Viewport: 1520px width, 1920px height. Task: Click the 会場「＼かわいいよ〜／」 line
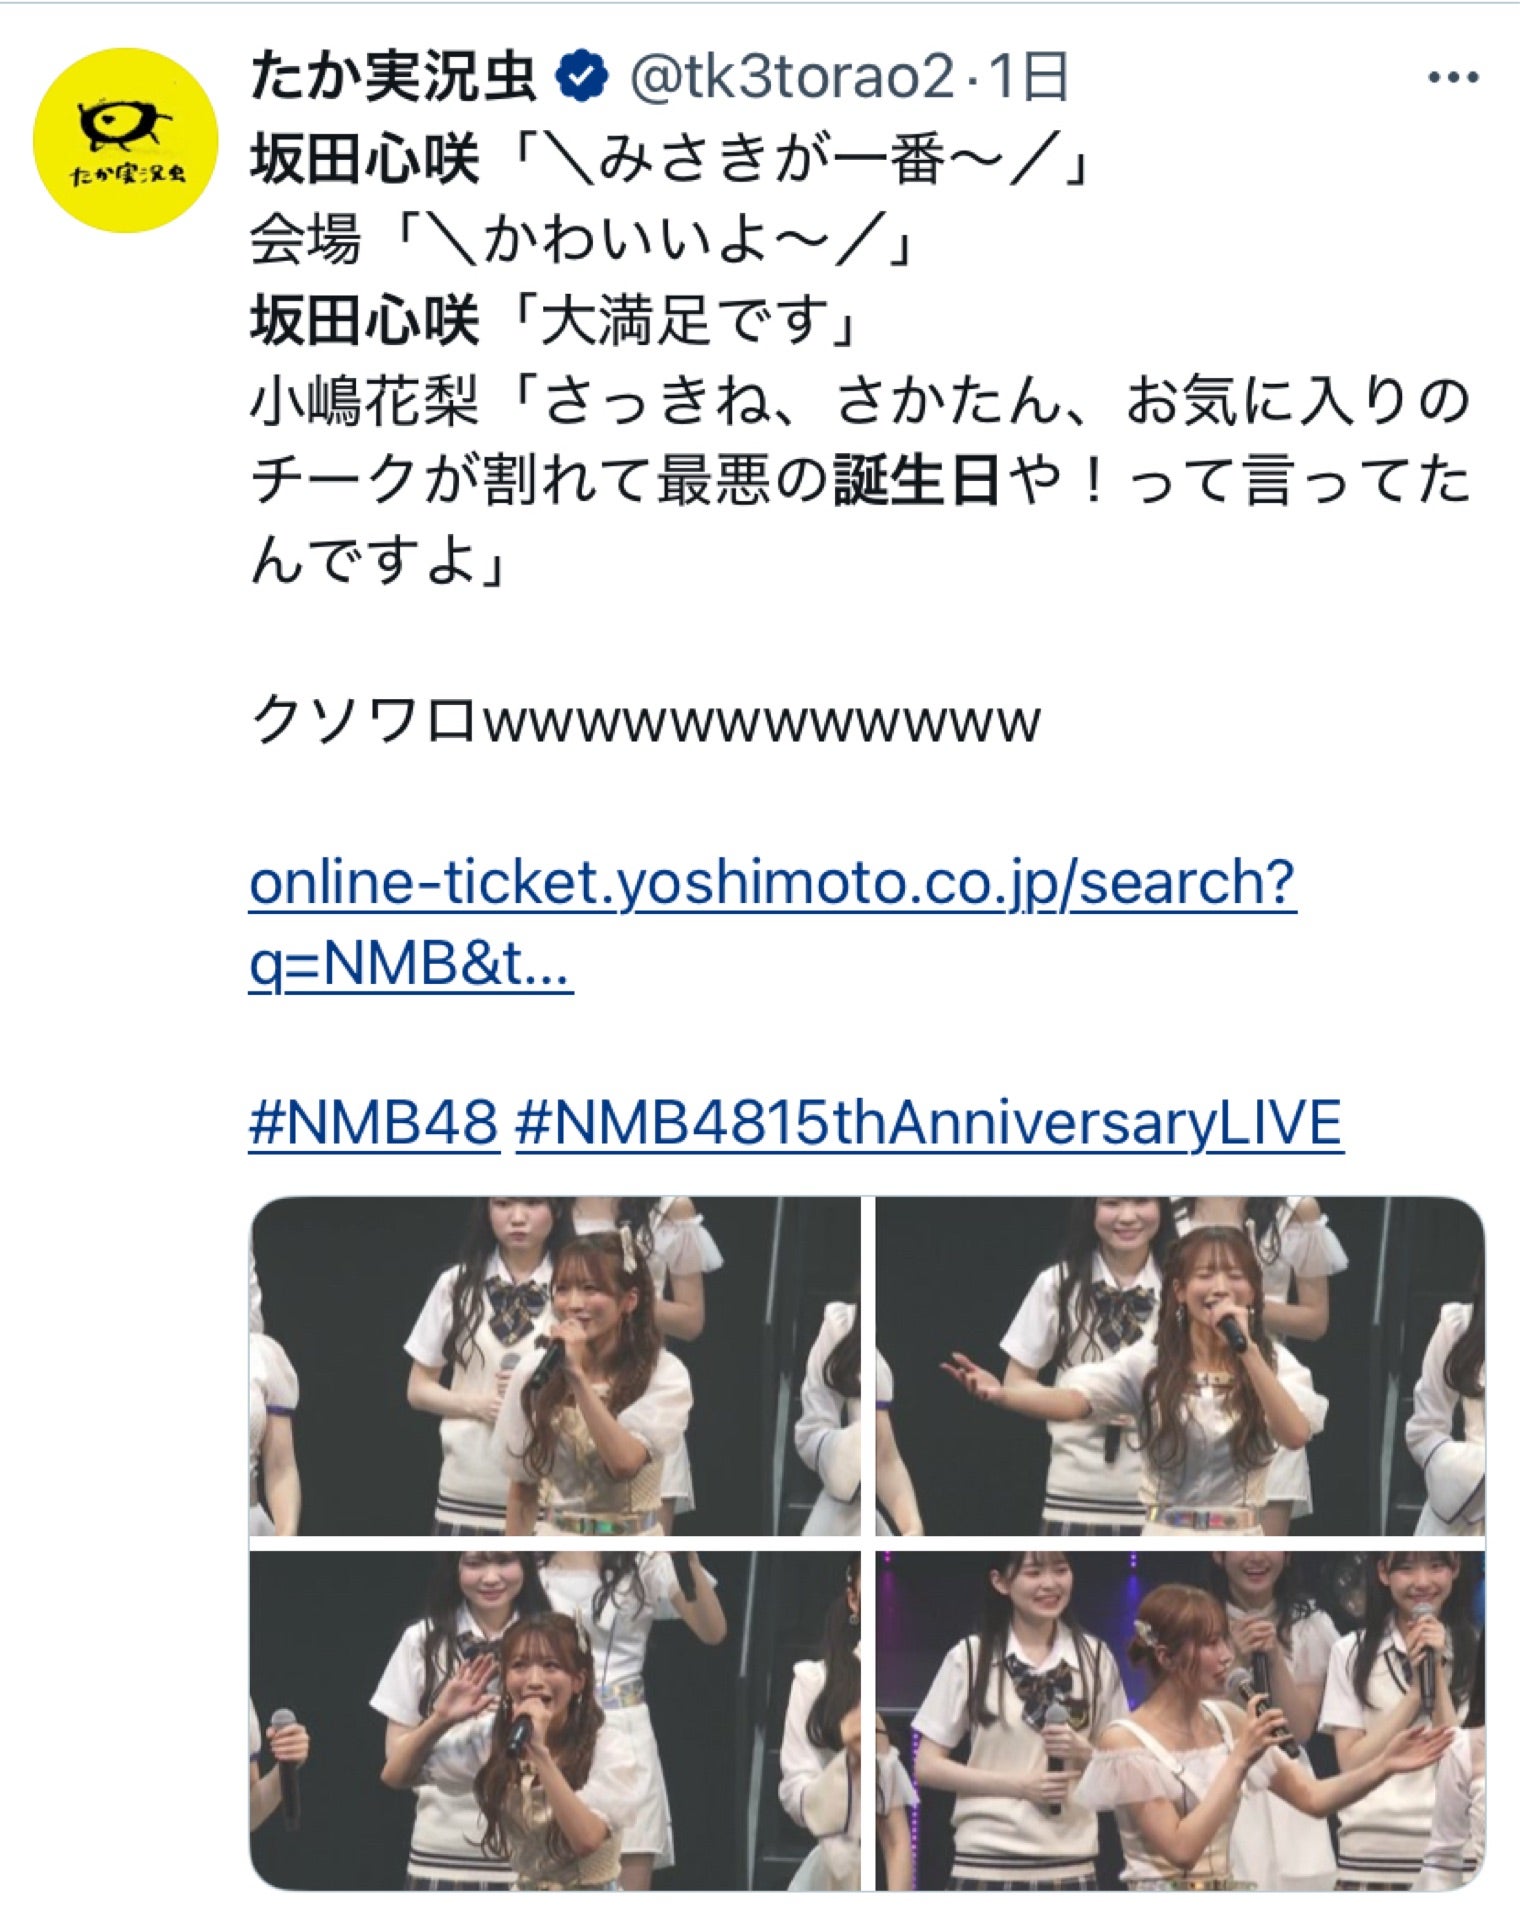tap(584, 240)
